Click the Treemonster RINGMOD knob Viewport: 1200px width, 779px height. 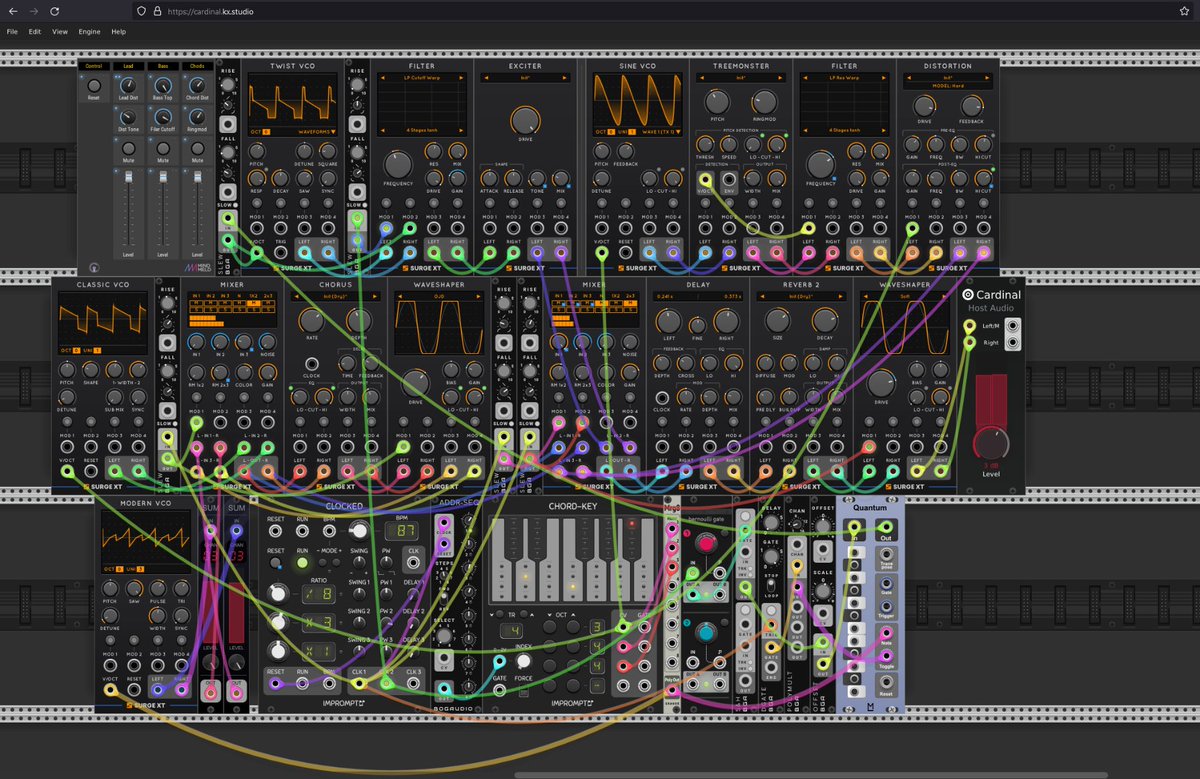click(x=764, y=100)
